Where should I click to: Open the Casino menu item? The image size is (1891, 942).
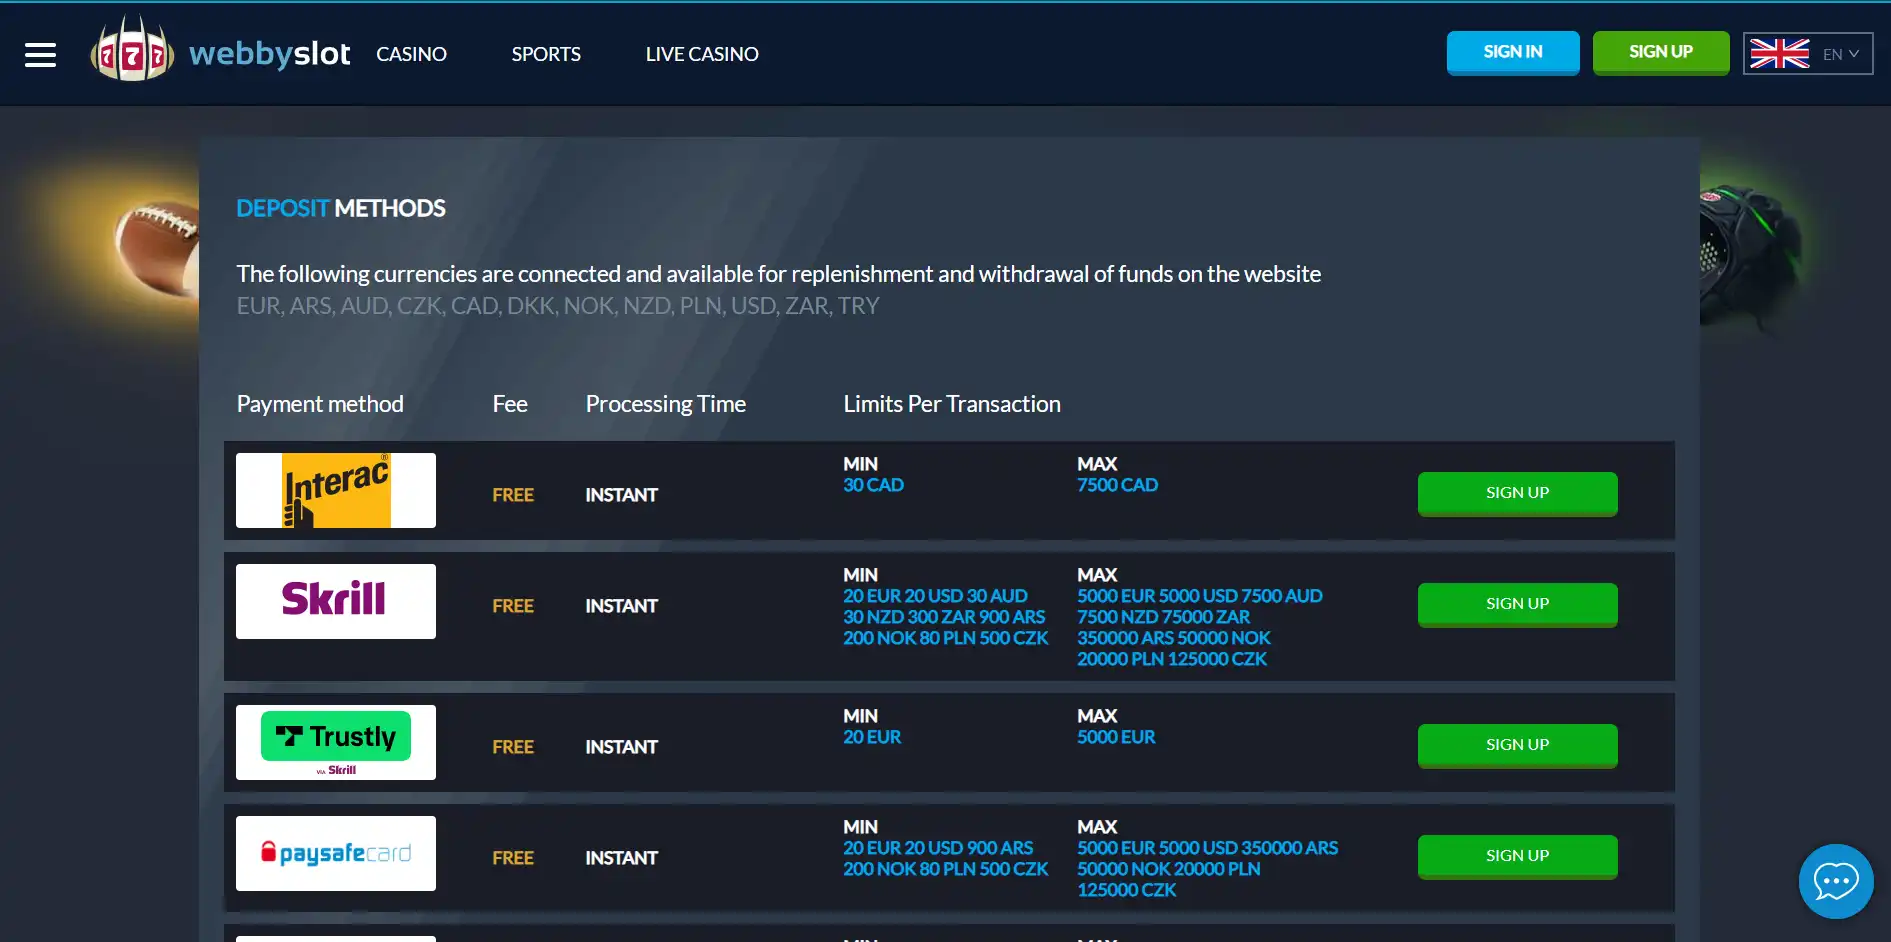pos(411,54)
